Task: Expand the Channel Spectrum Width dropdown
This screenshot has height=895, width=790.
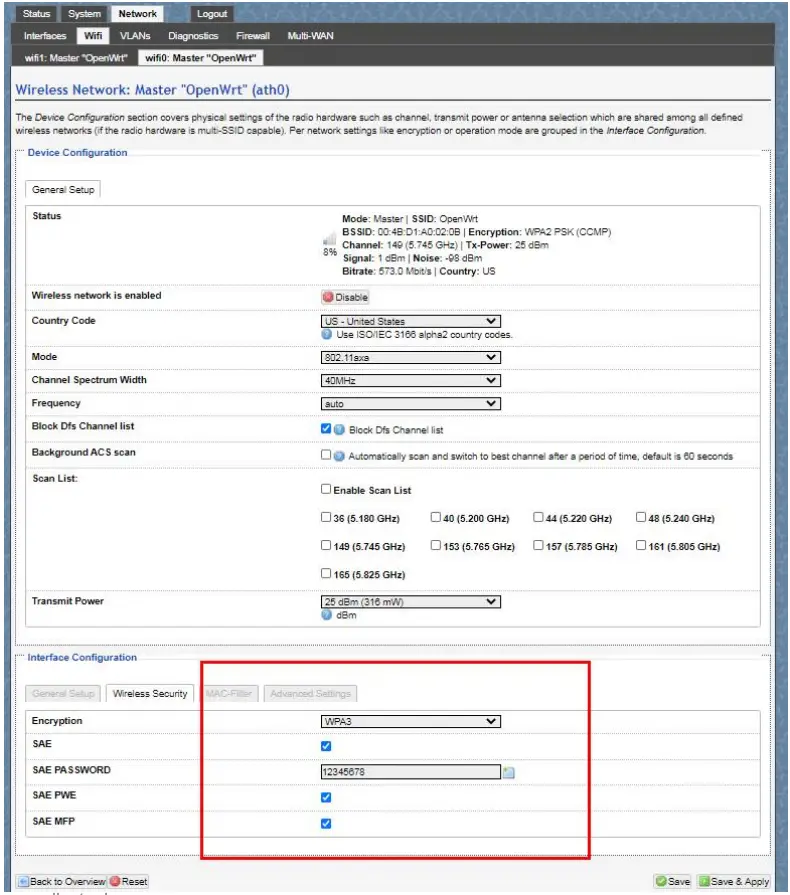Action: click(409, 380)
